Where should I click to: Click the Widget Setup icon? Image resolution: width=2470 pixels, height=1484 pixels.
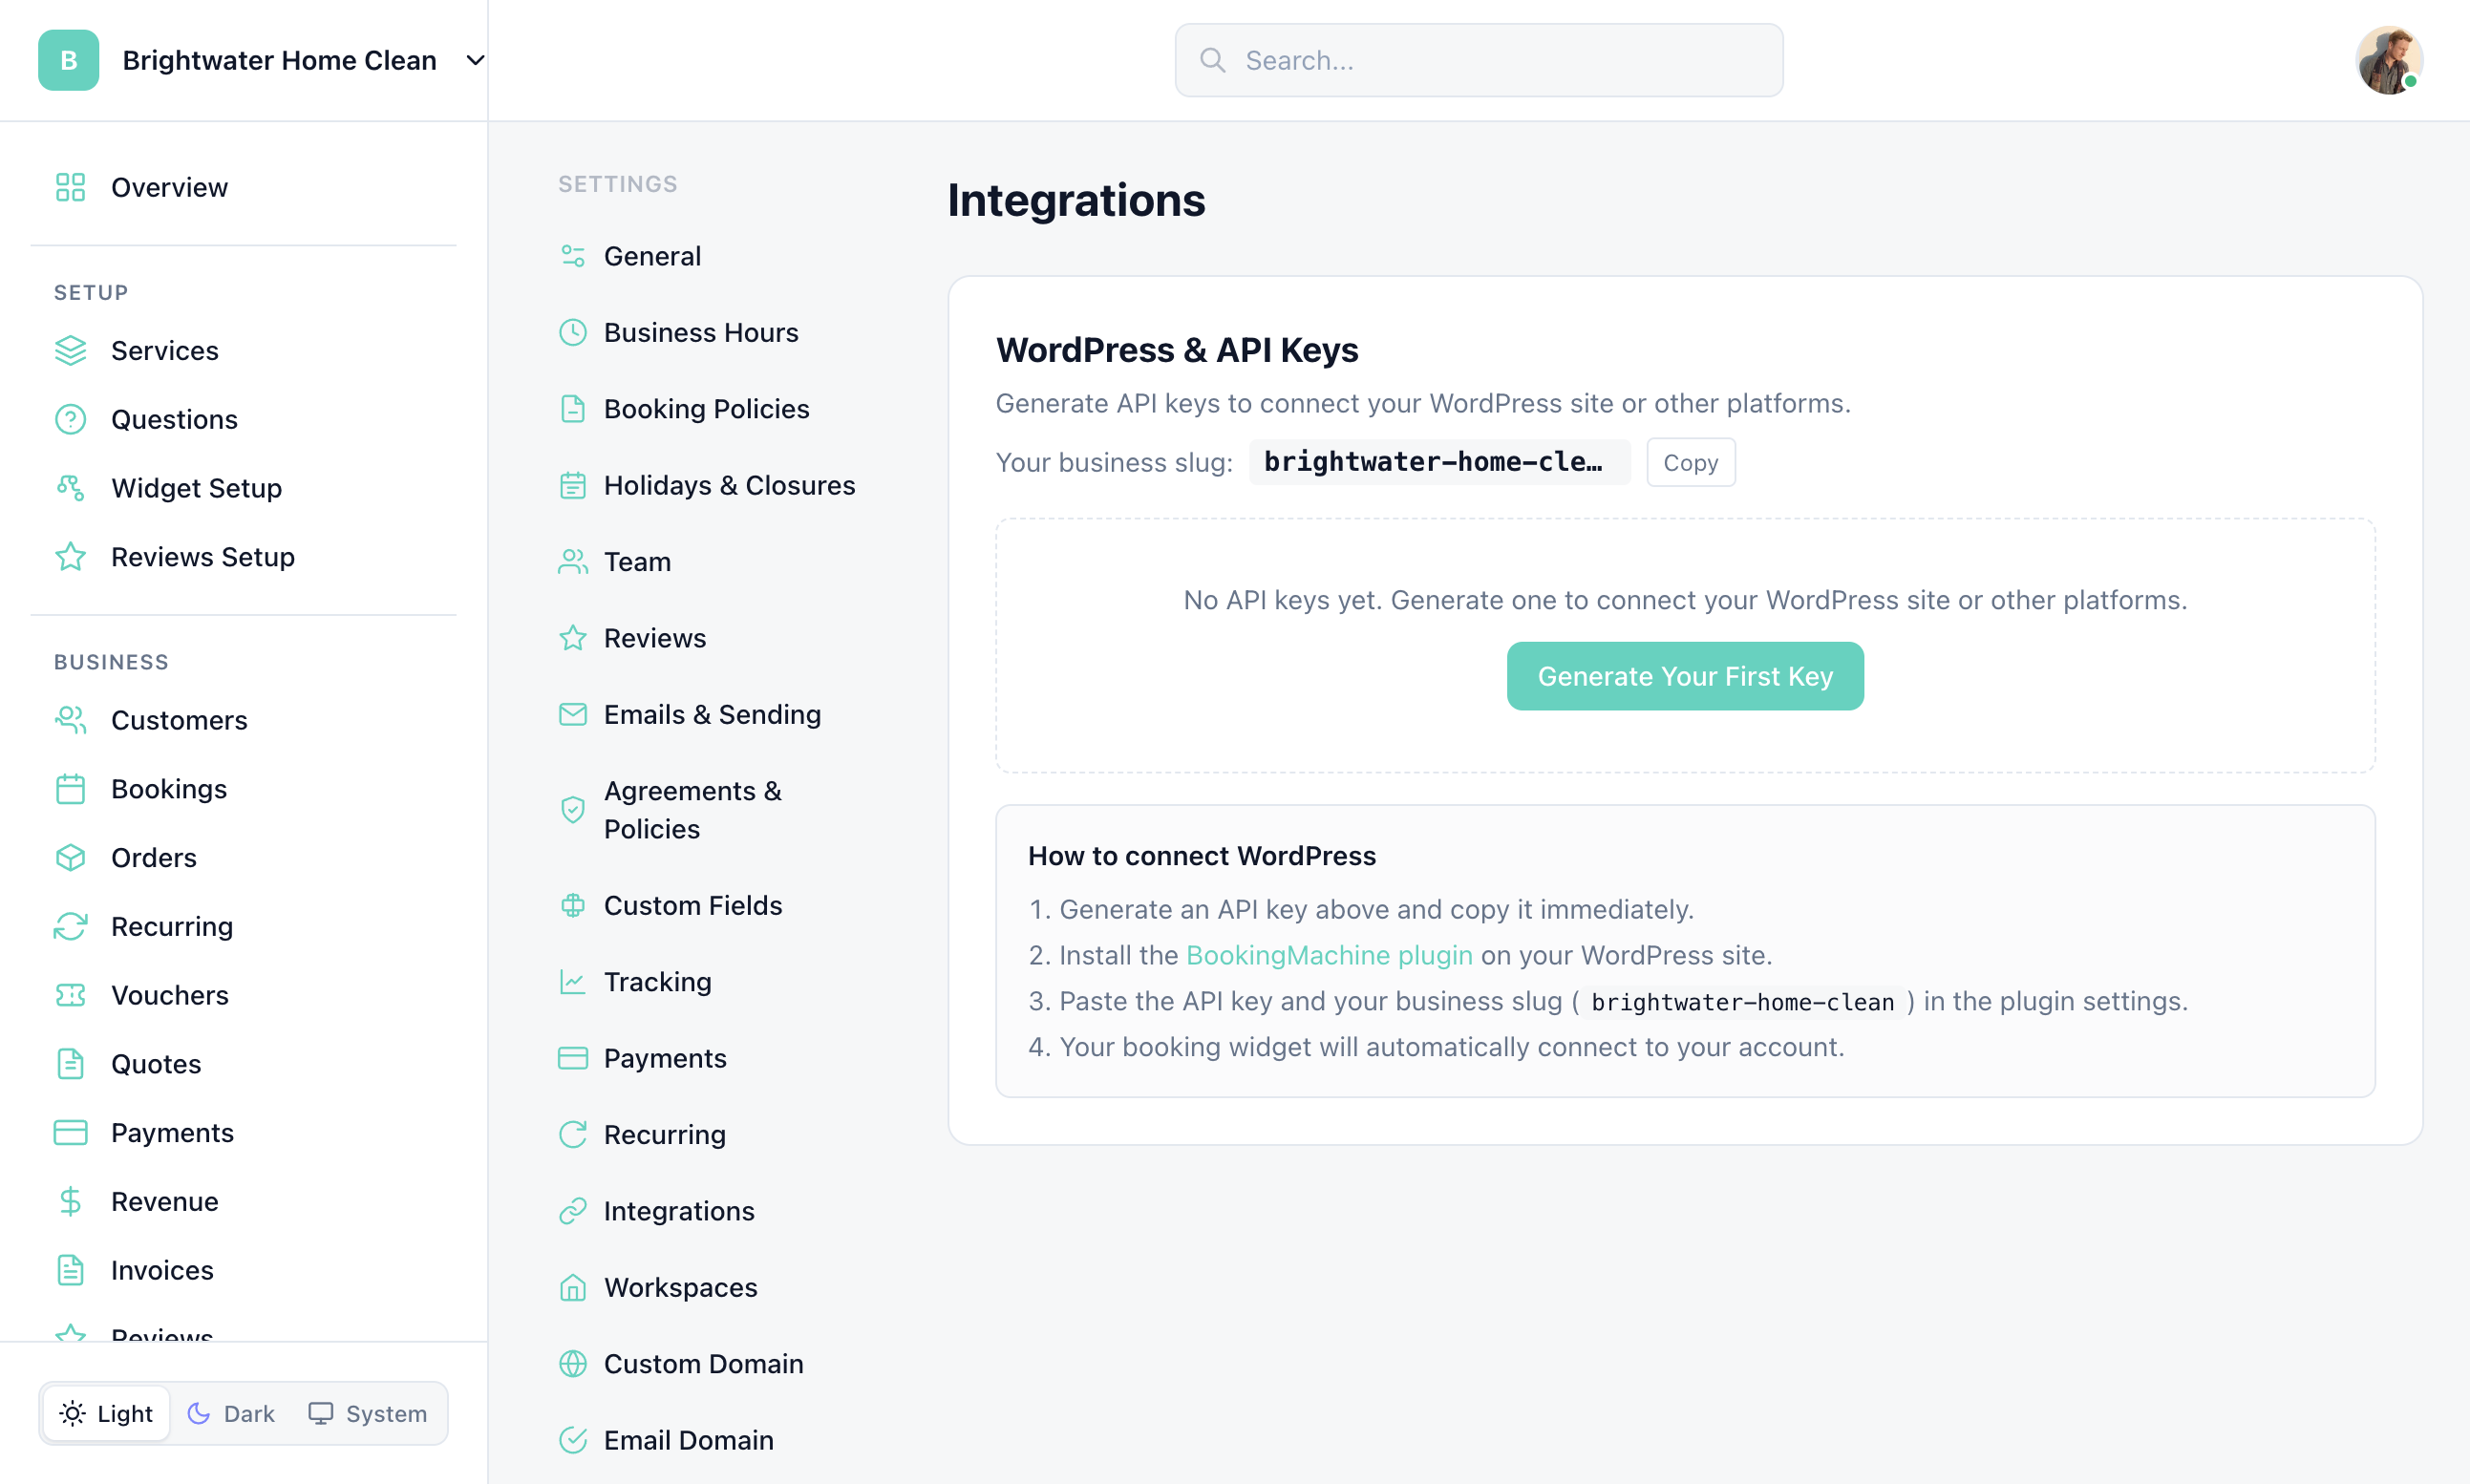point(70,488)
